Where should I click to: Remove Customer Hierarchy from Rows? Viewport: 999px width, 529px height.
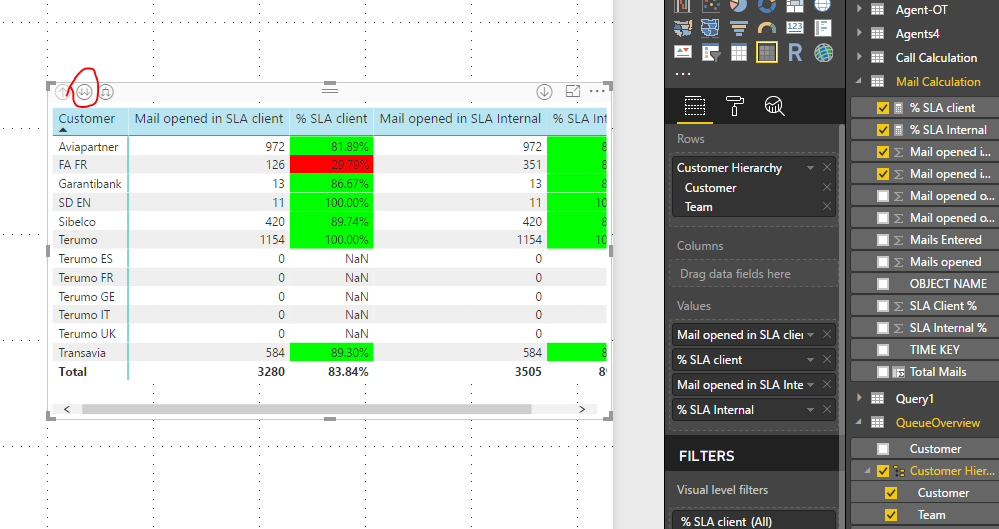coord(827,168)
